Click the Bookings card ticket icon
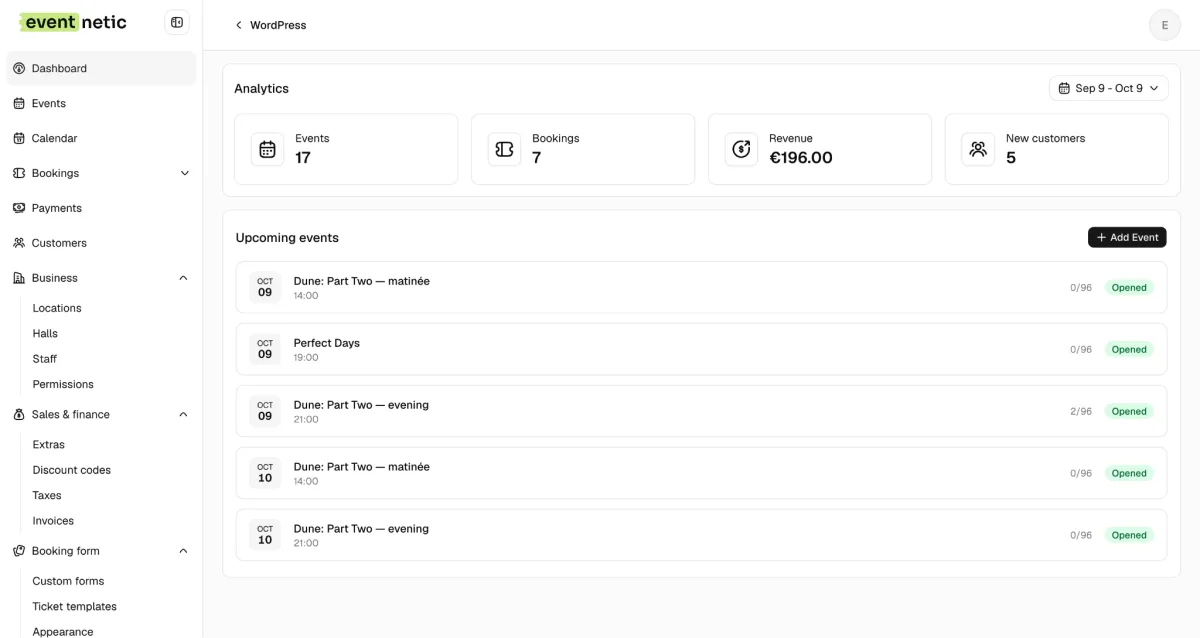This screenshot has height=638, width=1200. pyautogui.click(x=504, y=149)
